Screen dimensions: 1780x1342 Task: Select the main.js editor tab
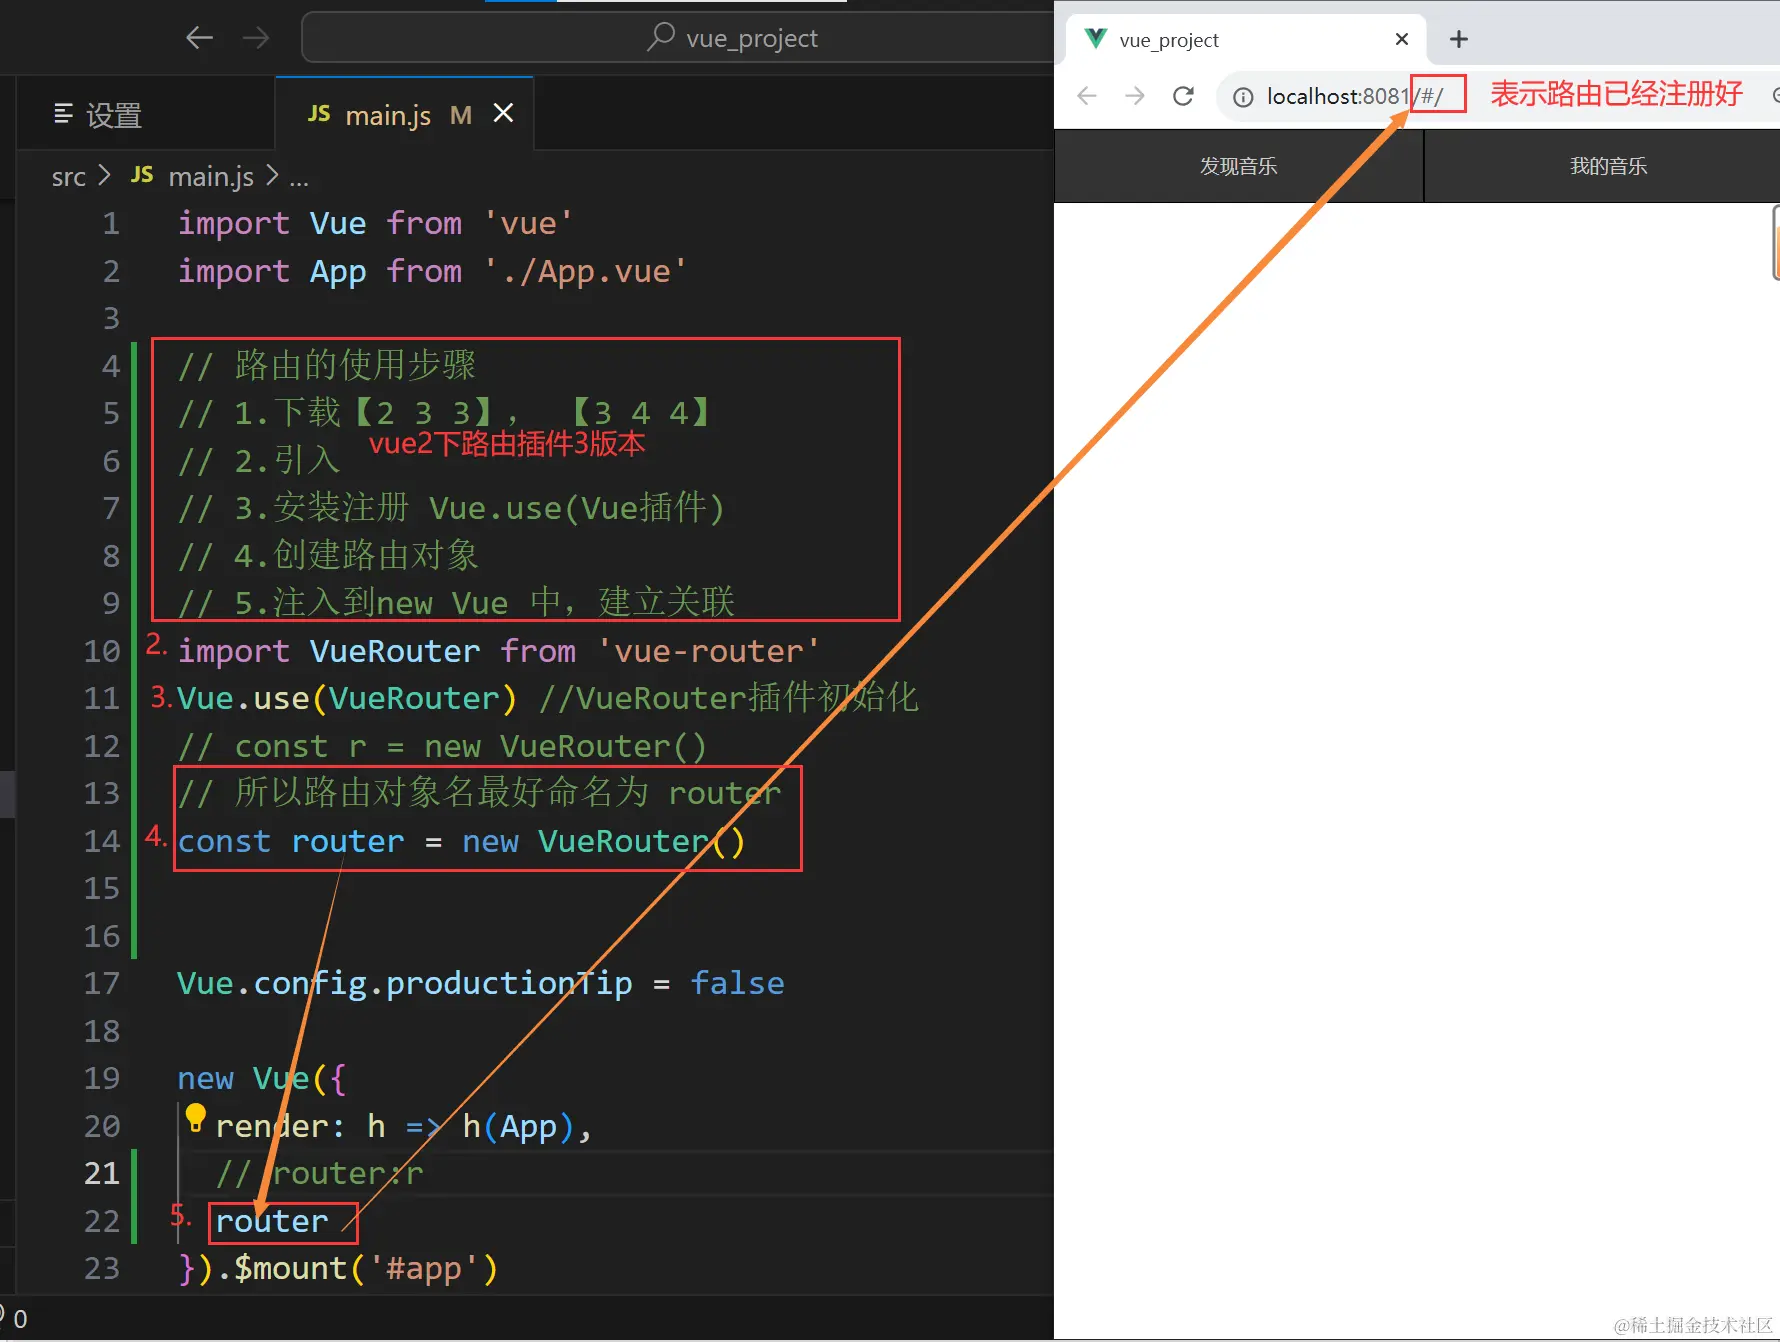[404, 114]
